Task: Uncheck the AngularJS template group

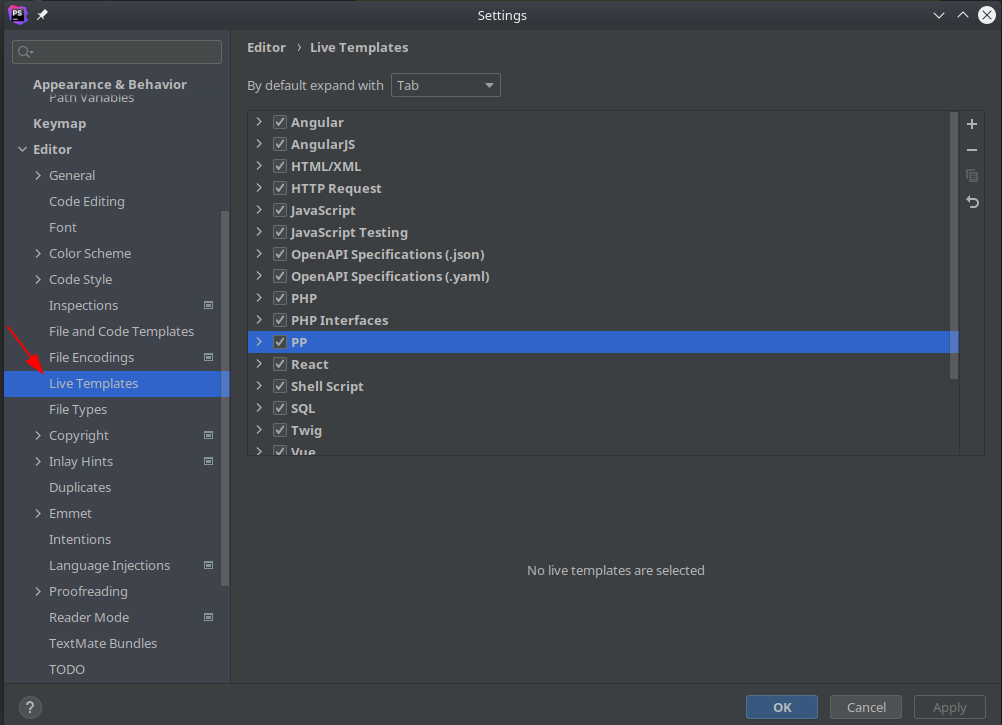Action: pyautogui.click(x=280, y=144)
